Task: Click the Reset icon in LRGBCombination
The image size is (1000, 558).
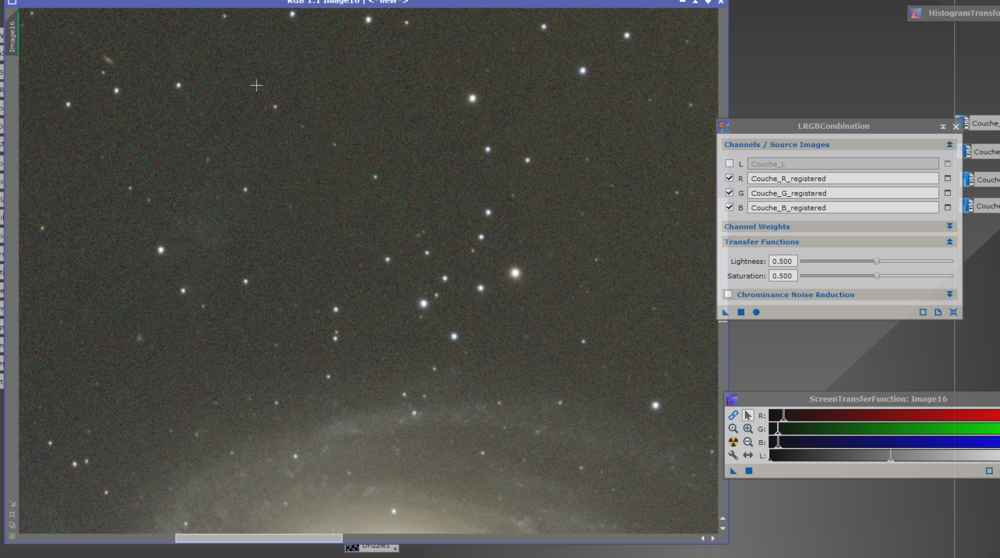Action: 953,312
